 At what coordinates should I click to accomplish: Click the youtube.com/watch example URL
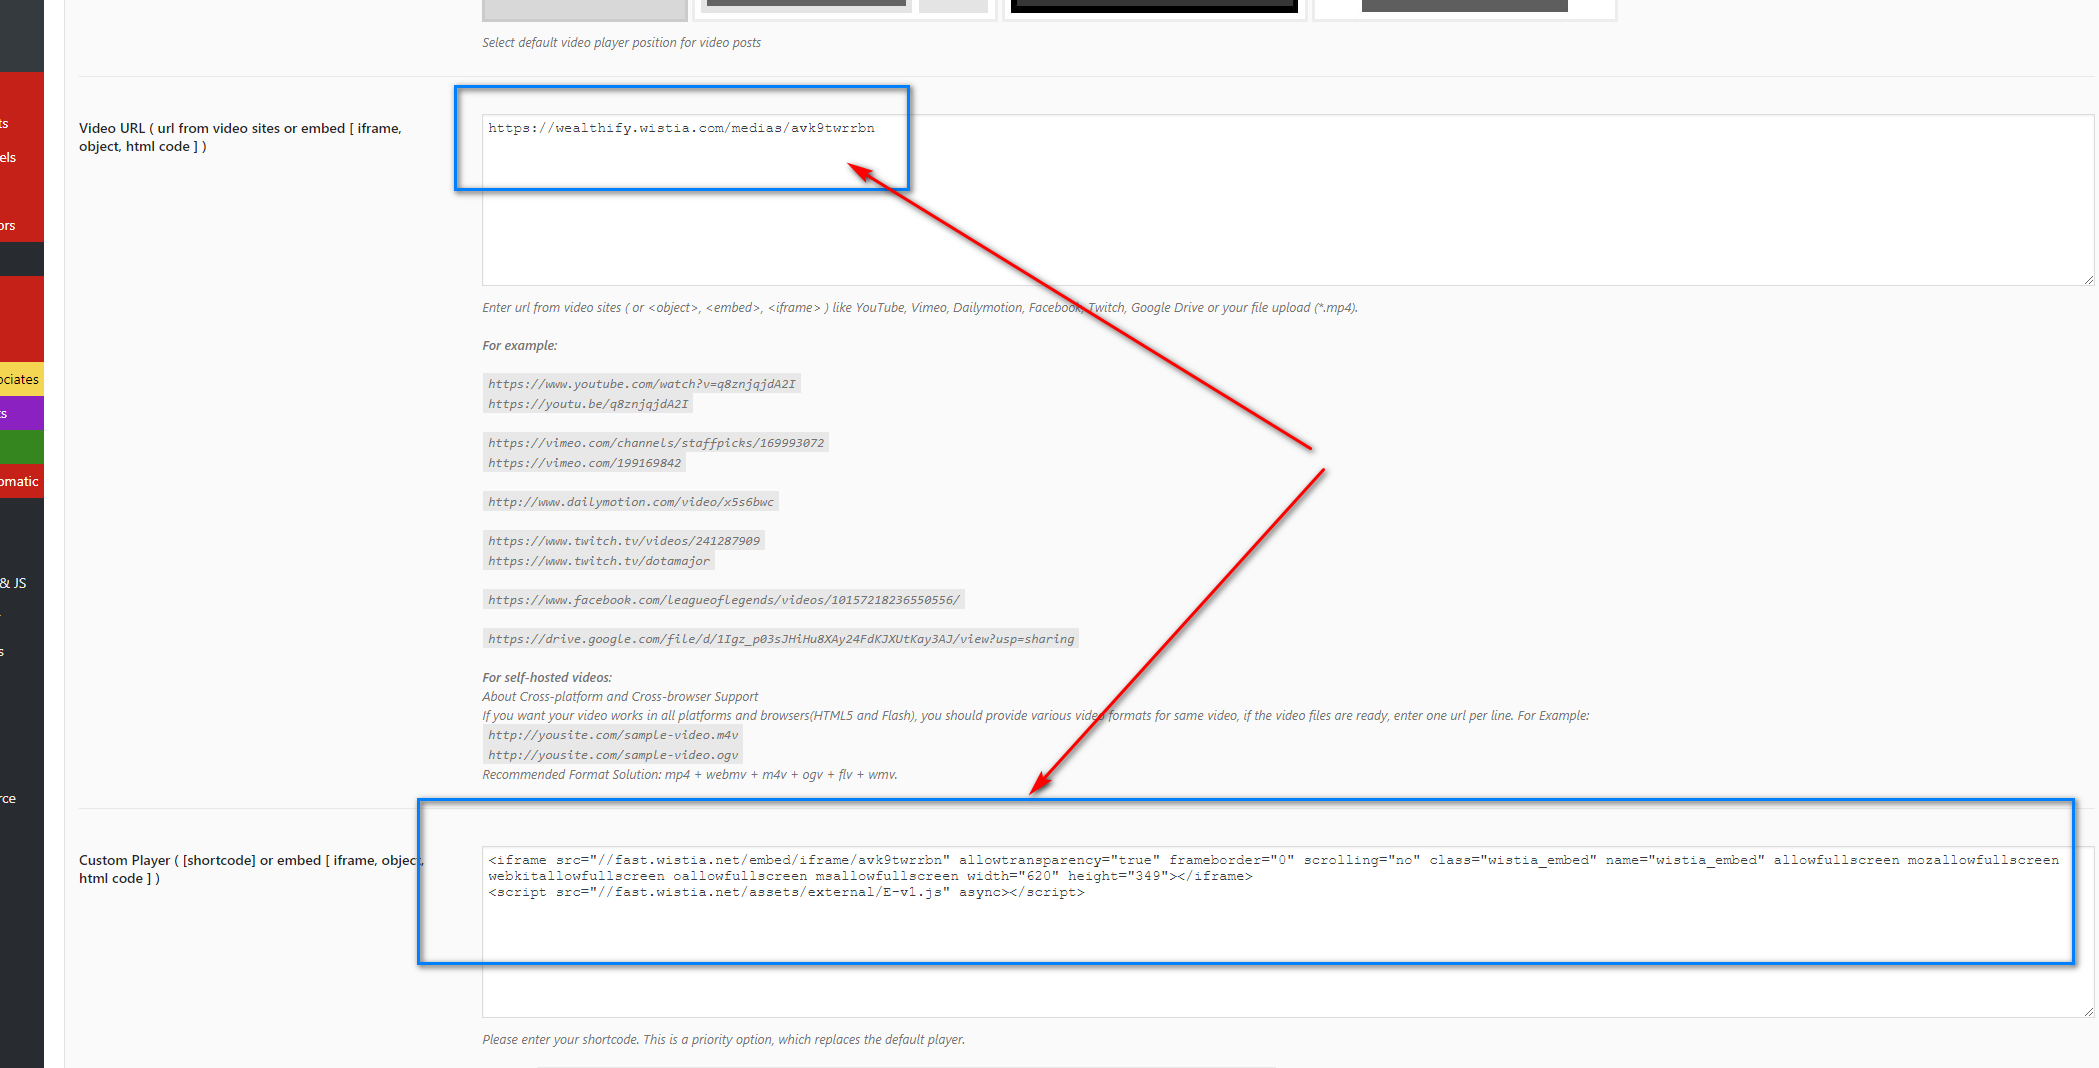[641, 384]
